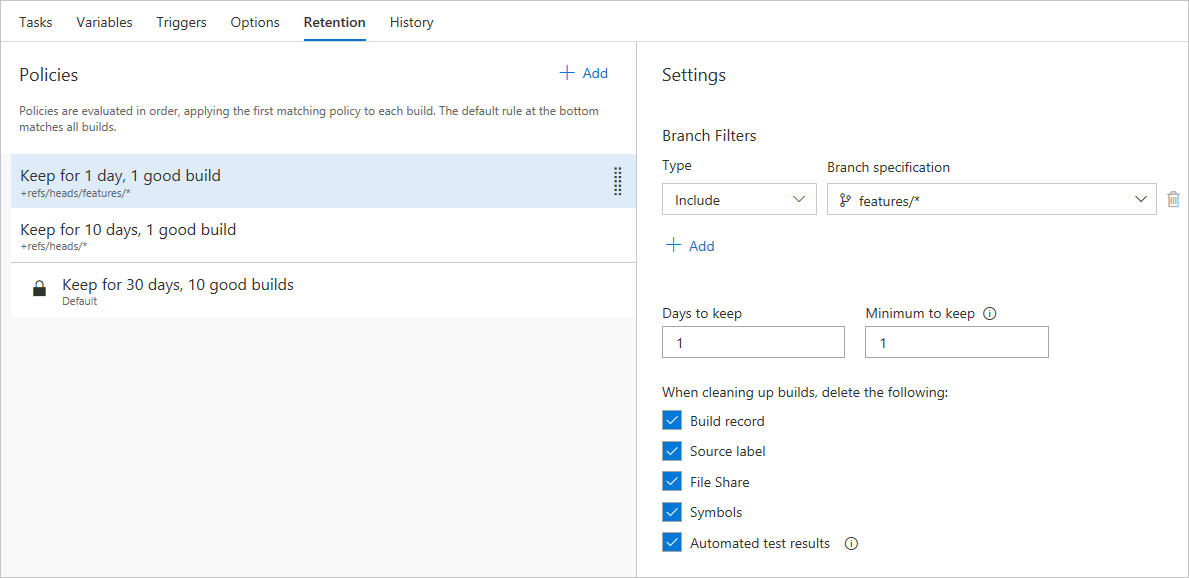Click the Branch Filters heading
Image resolution: width=1189 pixels, height=578 pixels.
709,136
